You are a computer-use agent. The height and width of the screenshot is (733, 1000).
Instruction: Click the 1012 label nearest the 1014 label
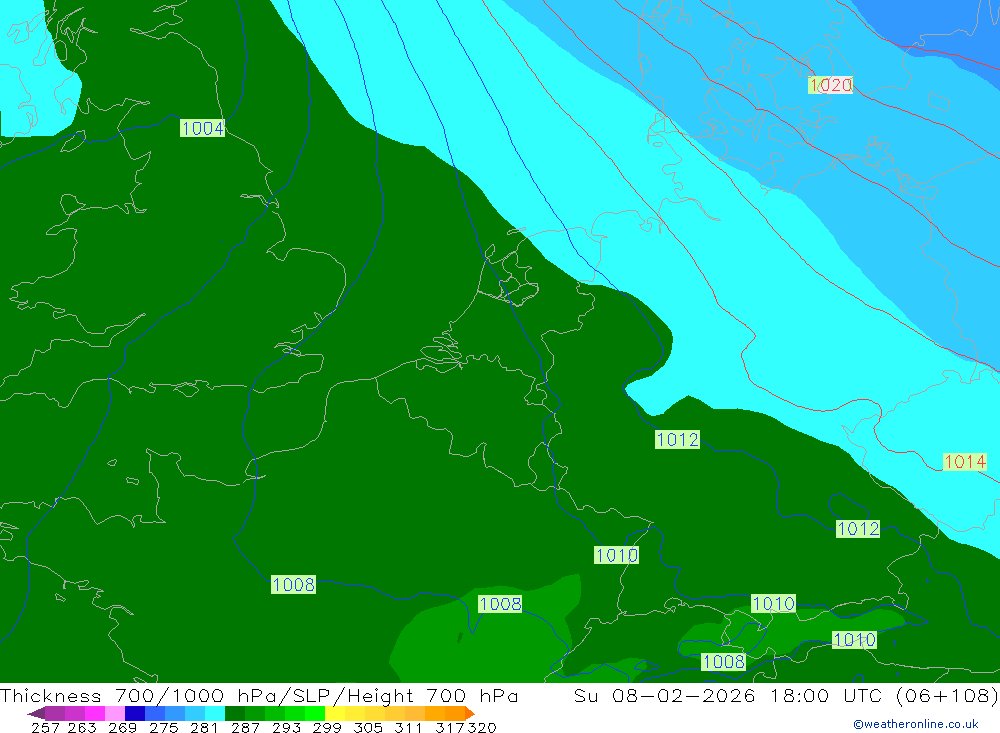click(858, 529)
